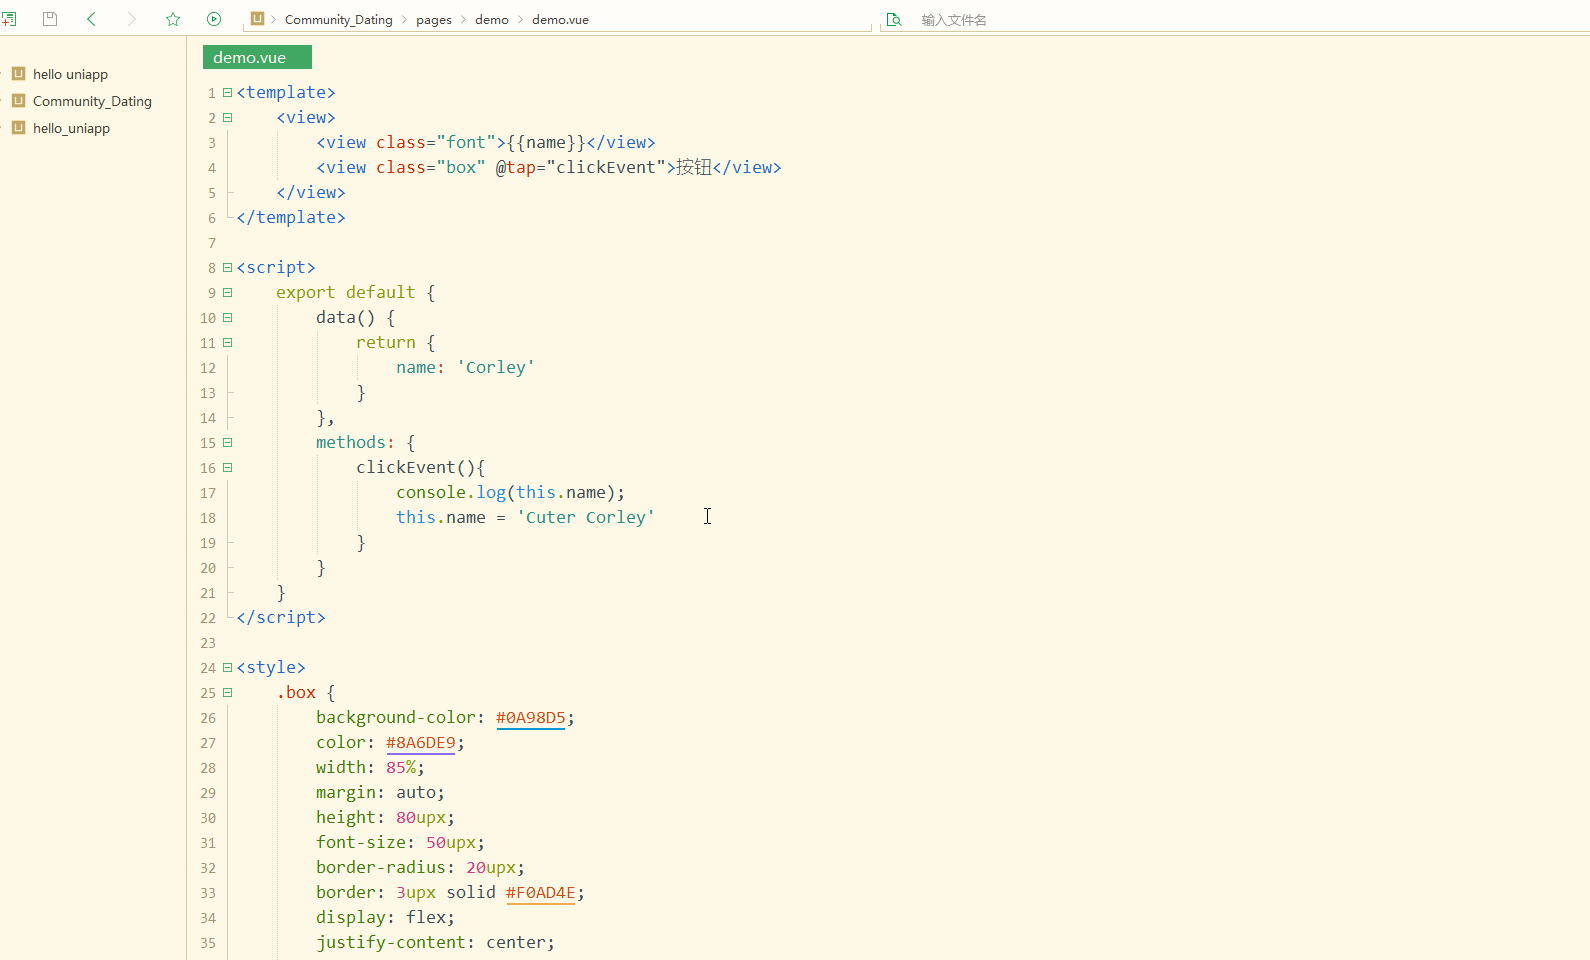The height and width of the screenshot is (960, 1590).
Task: Click the 'Cuter Corley' string on line 18
Action: point(585,517)
